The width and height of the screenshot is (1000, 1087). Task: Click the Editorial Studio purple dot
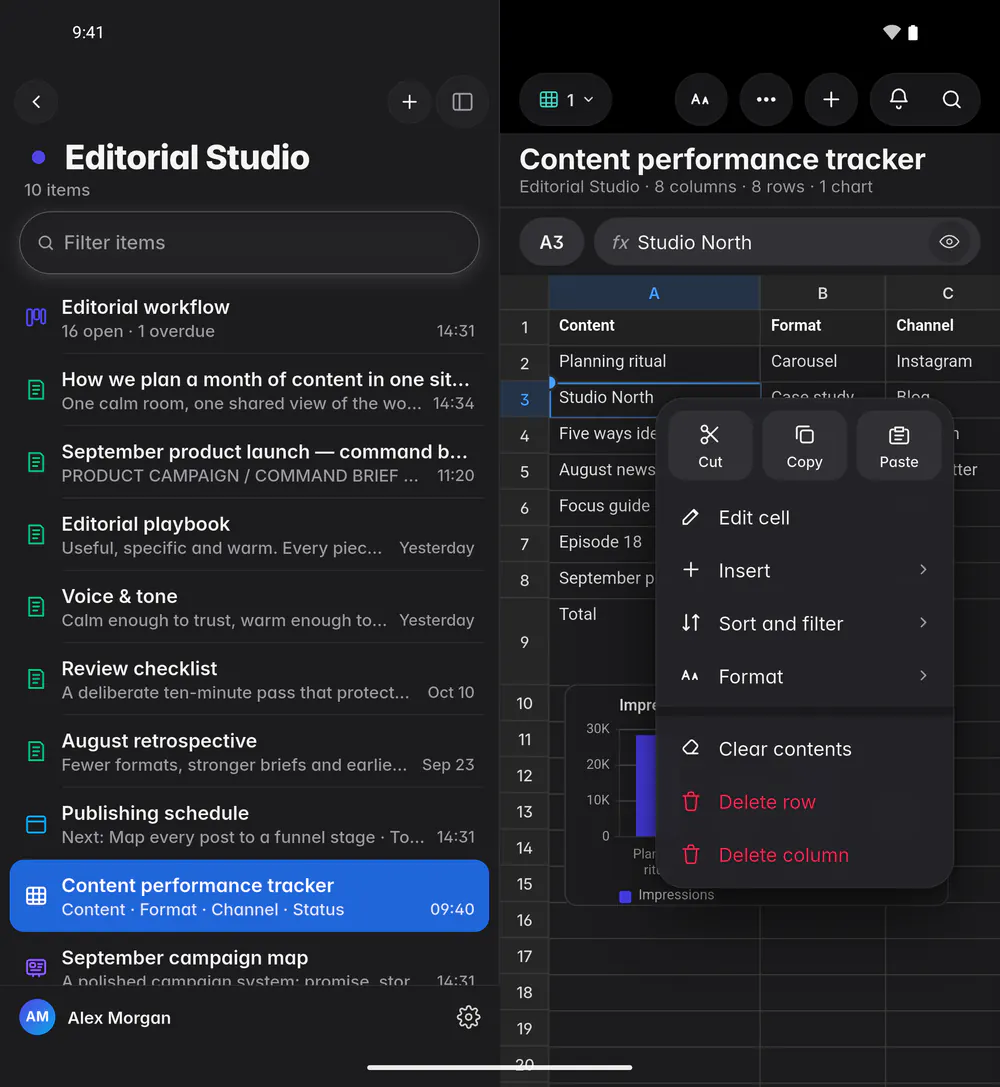(39, 157)
